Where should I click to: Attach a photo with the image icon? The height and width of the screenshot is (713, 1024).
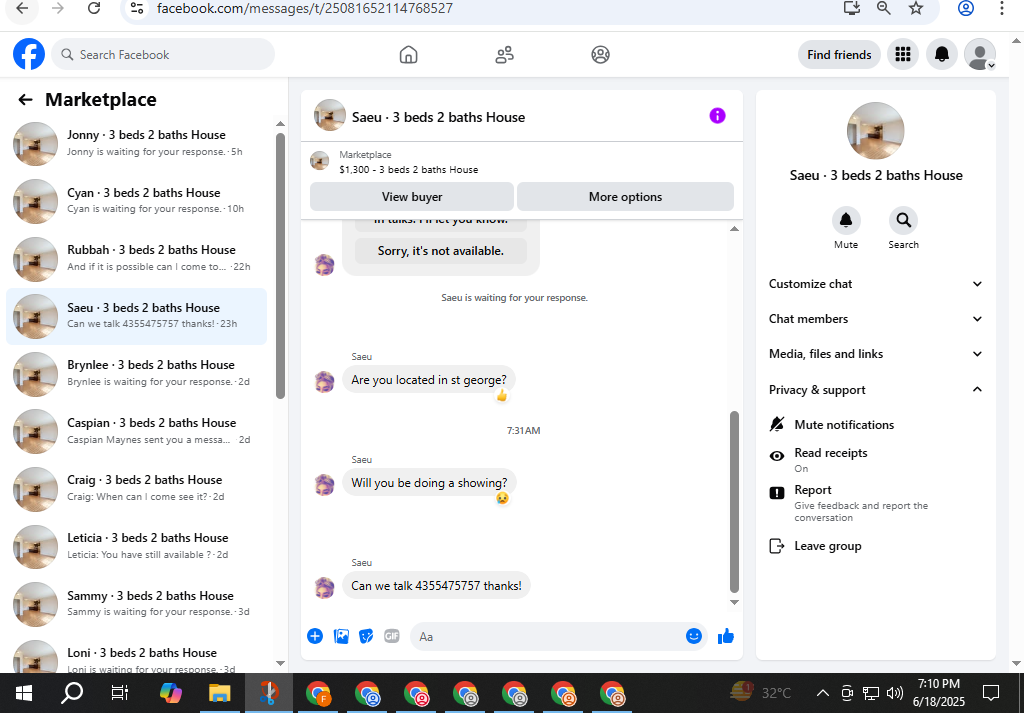pyautogui.click(x=341, y=636)
